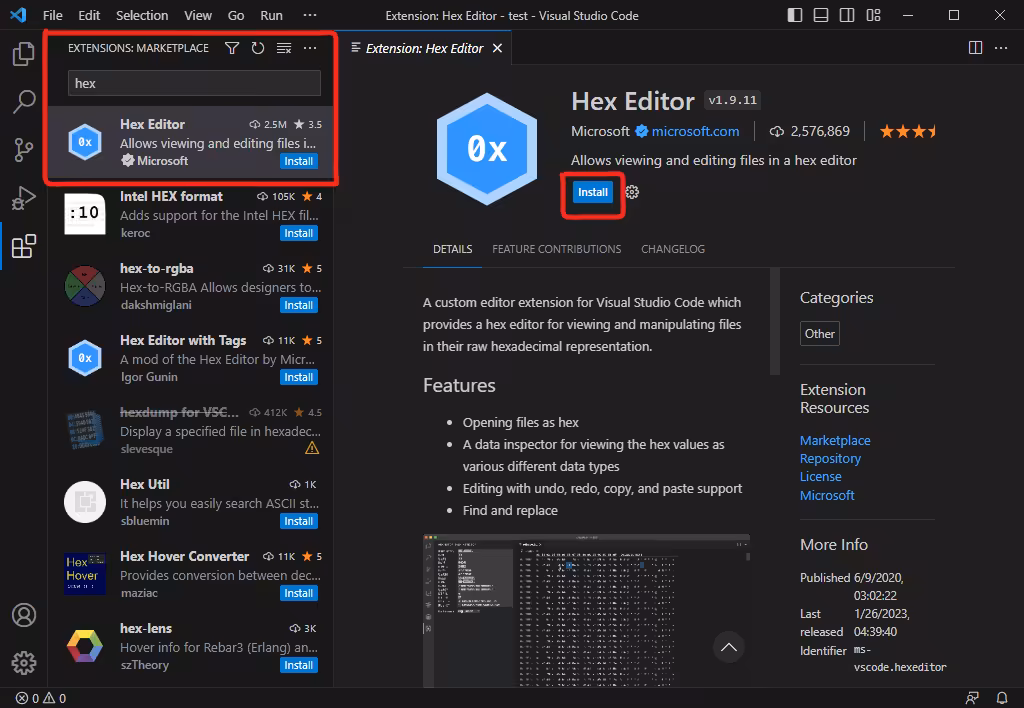Install Hex Editor from marketplace list

click(x=298, y=161)
